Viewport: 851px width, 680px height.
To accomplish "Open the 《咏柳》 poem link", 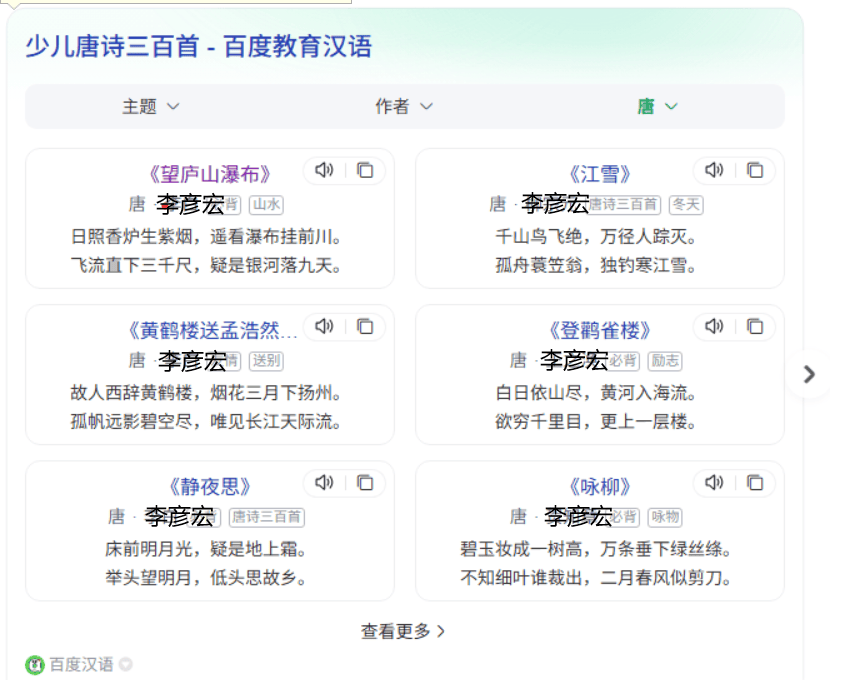I will (600, 487).
